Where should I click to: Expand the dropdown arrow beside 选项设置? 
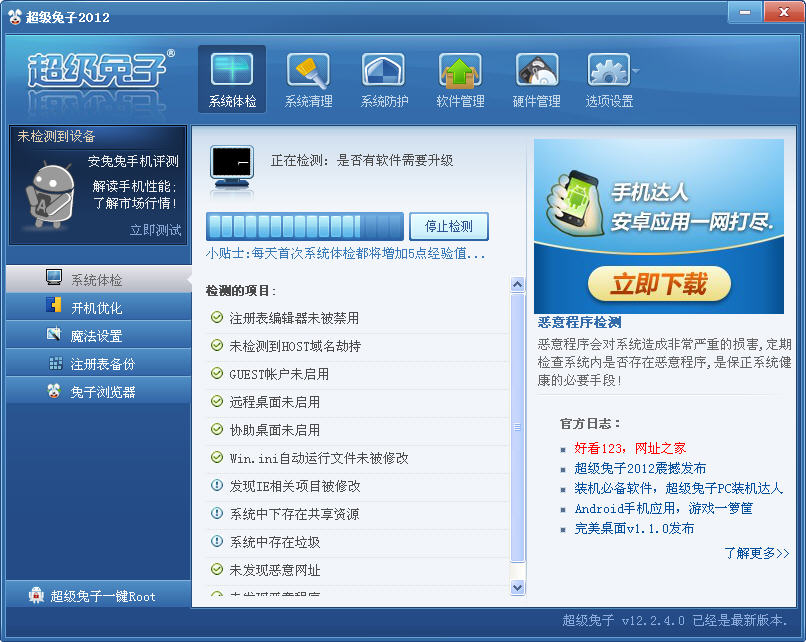(635, 72)
